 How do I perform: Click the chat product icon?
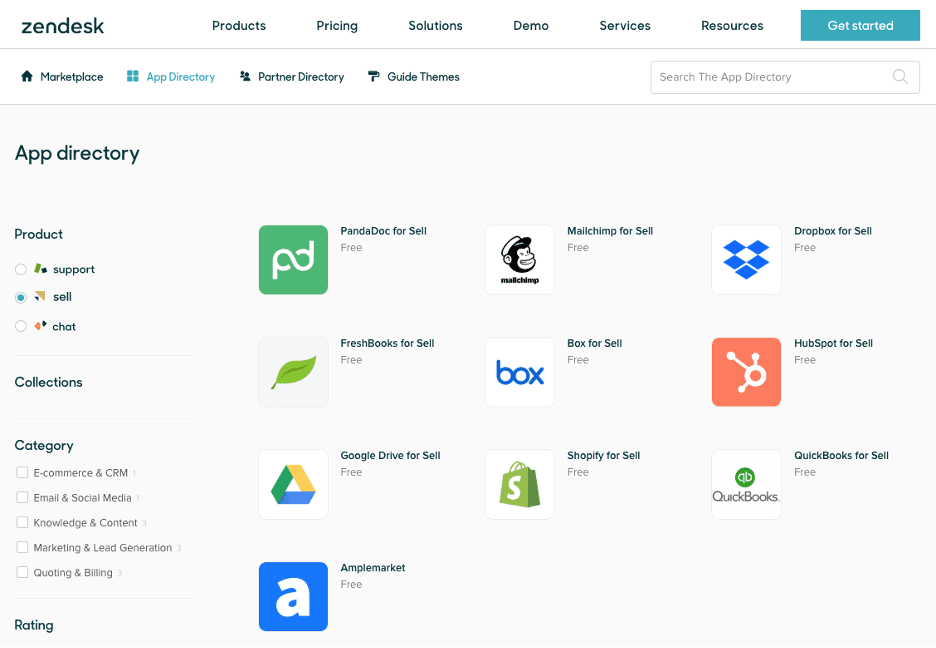click(40, 326)
